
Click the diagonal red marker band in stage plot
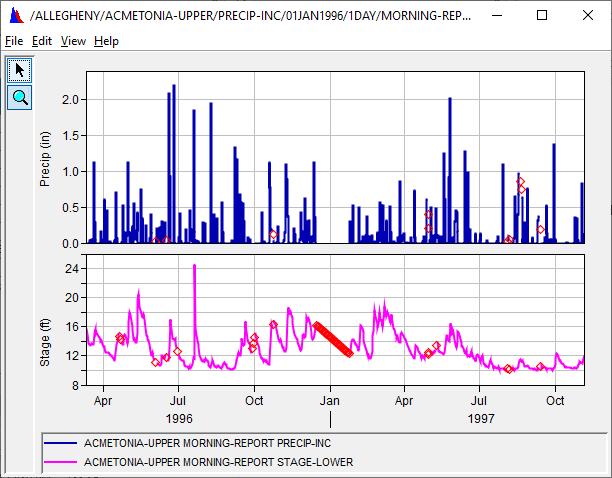pyautogui.click(x=333, y=339)
